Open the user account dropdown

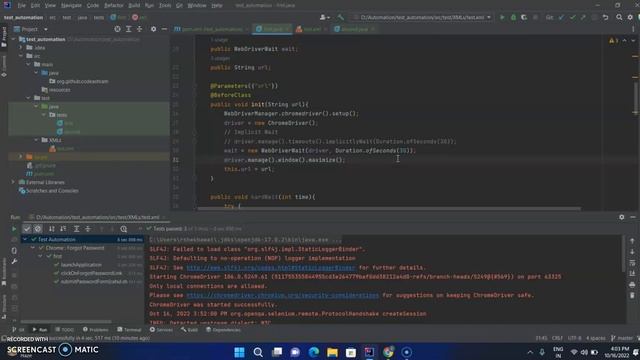coord(325,18)
